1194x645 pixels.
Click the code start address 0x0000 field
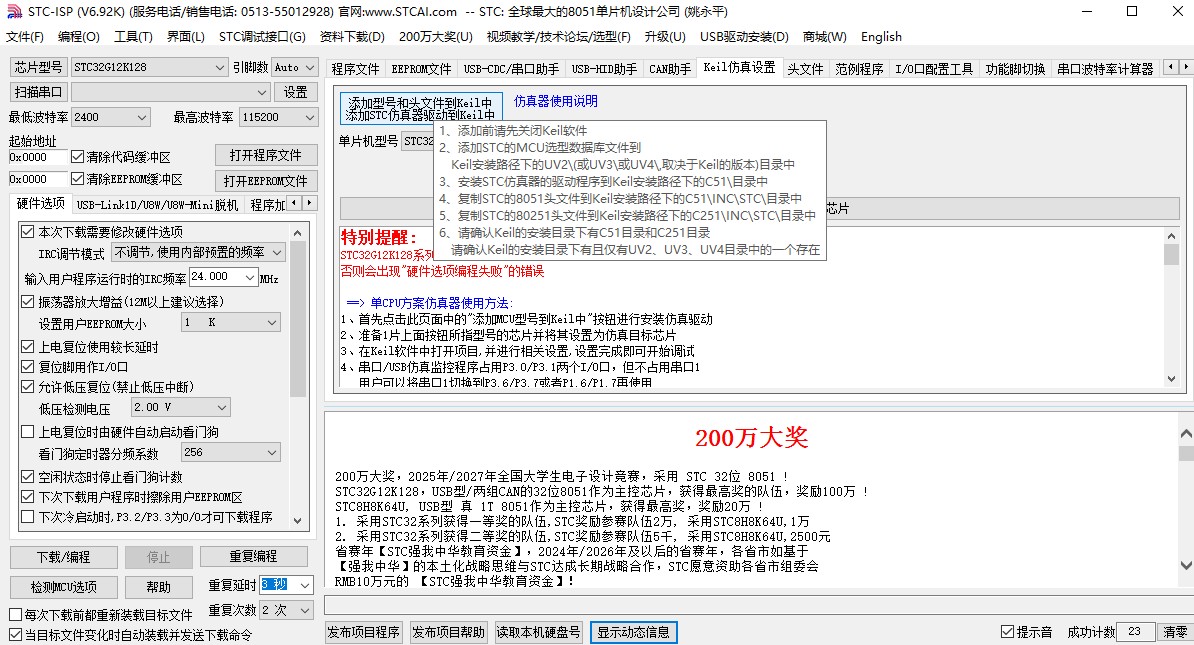38,157
